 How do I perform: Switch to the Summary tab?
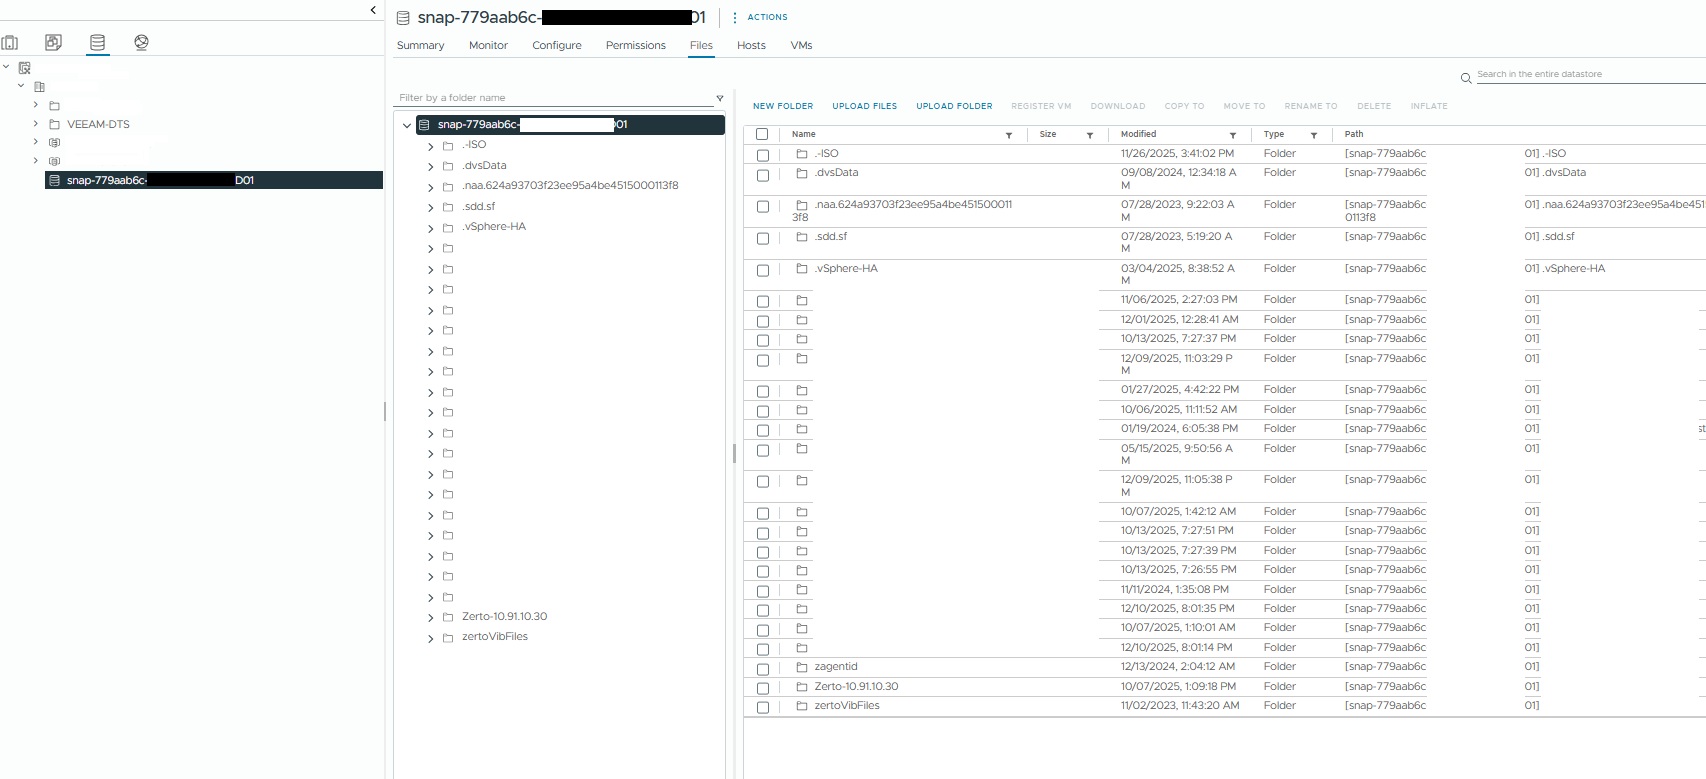click(420, 45)
